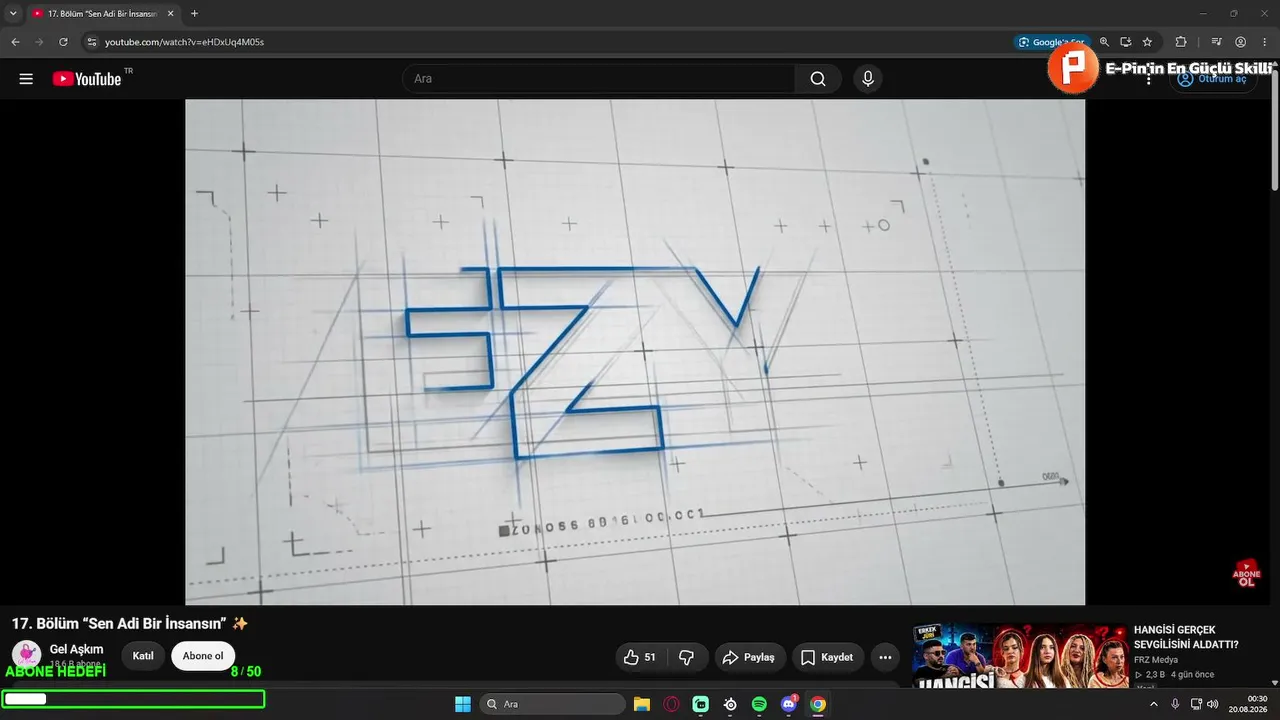Viewport: 1280px width, 720px height.
Task: Start voice search with the microphone
Action: pos(867,79)
